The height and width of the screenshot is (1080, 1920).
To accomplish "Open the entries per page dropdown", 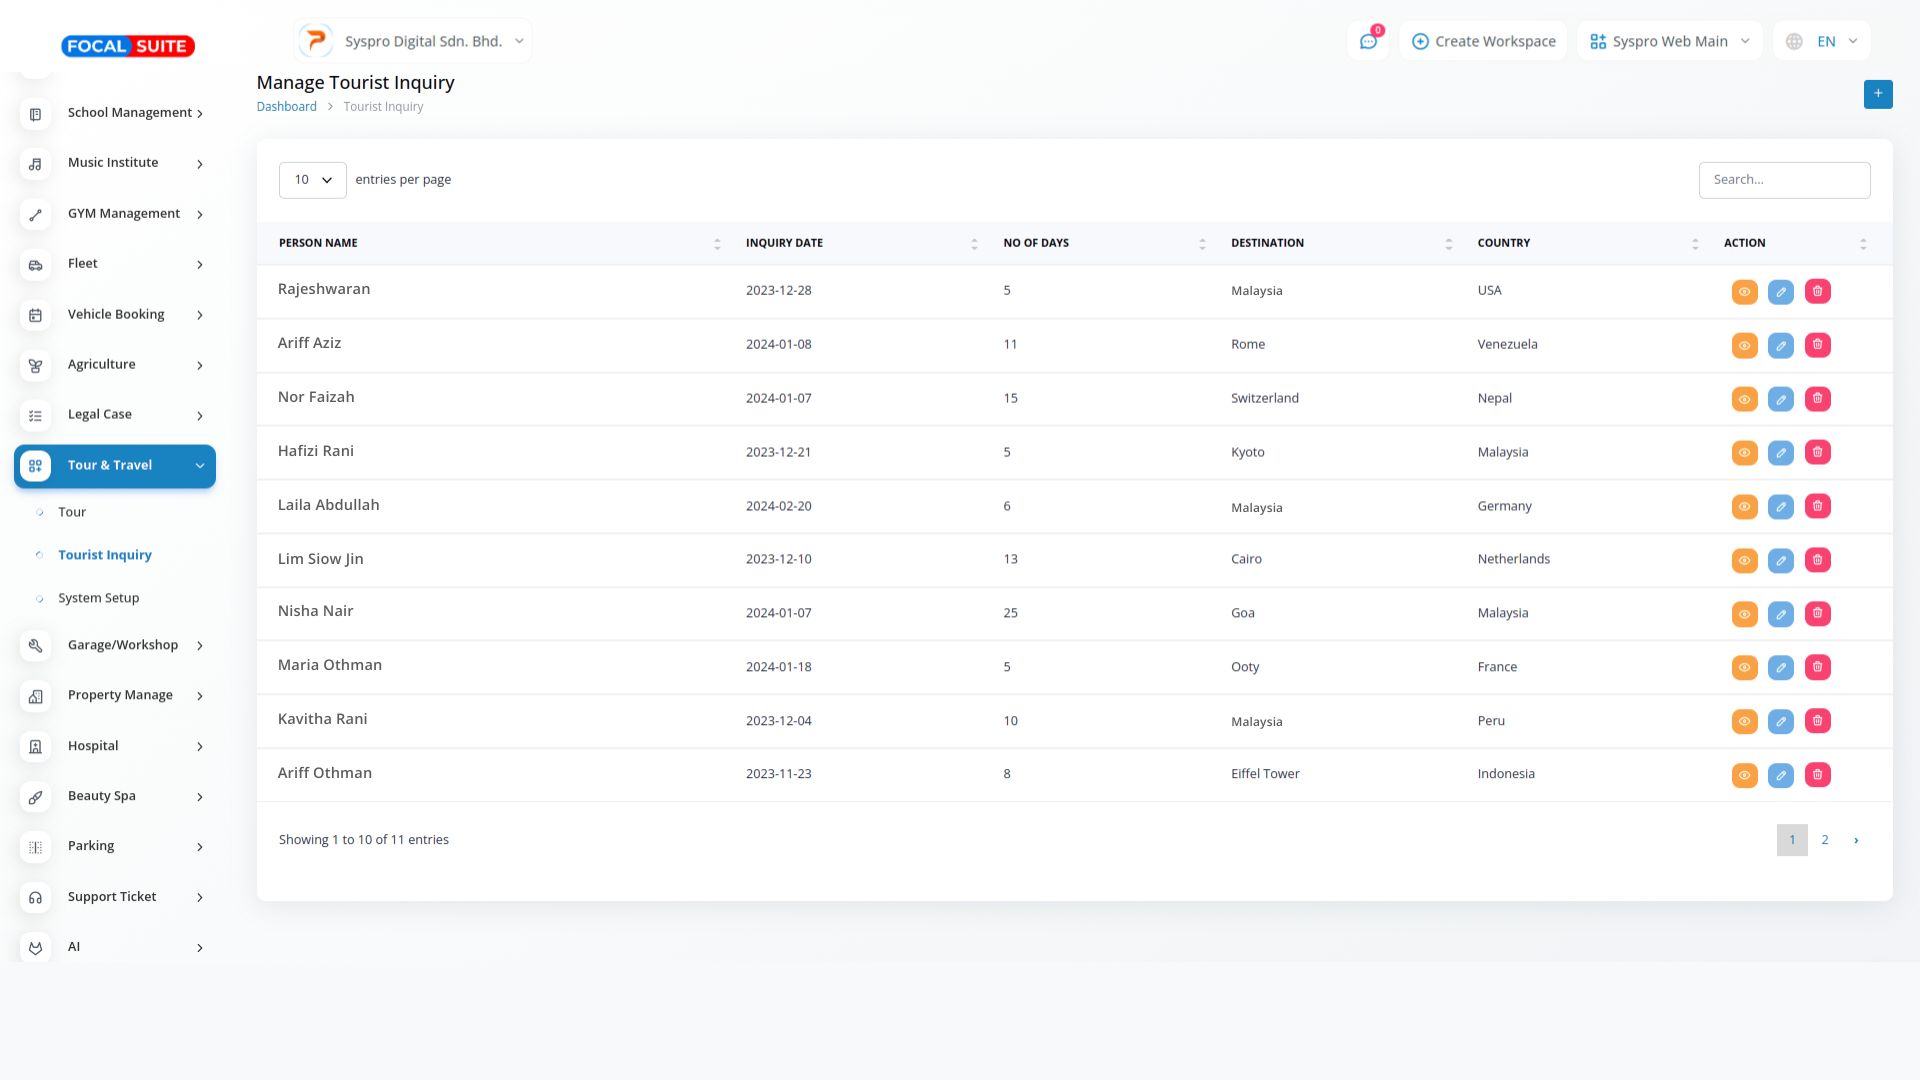I will tap(312, 180).
